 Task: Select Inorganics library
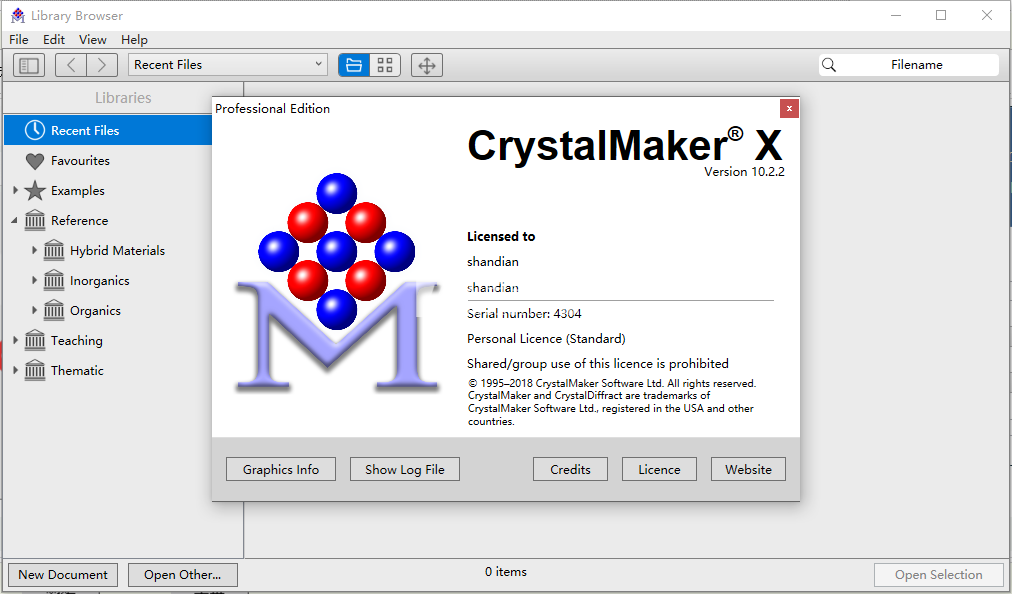pos(99,281)
